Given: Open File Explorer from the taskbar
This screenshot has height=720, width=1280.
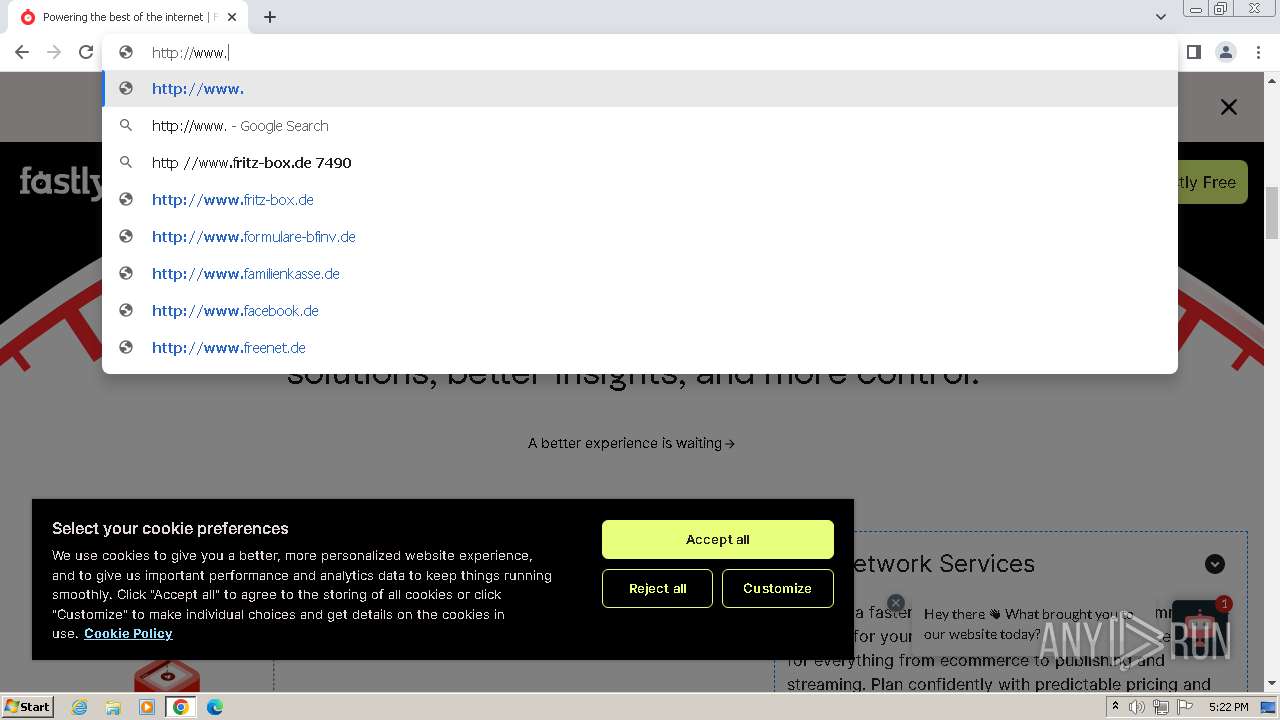Looking at the screenshot, I should (113, 707).
